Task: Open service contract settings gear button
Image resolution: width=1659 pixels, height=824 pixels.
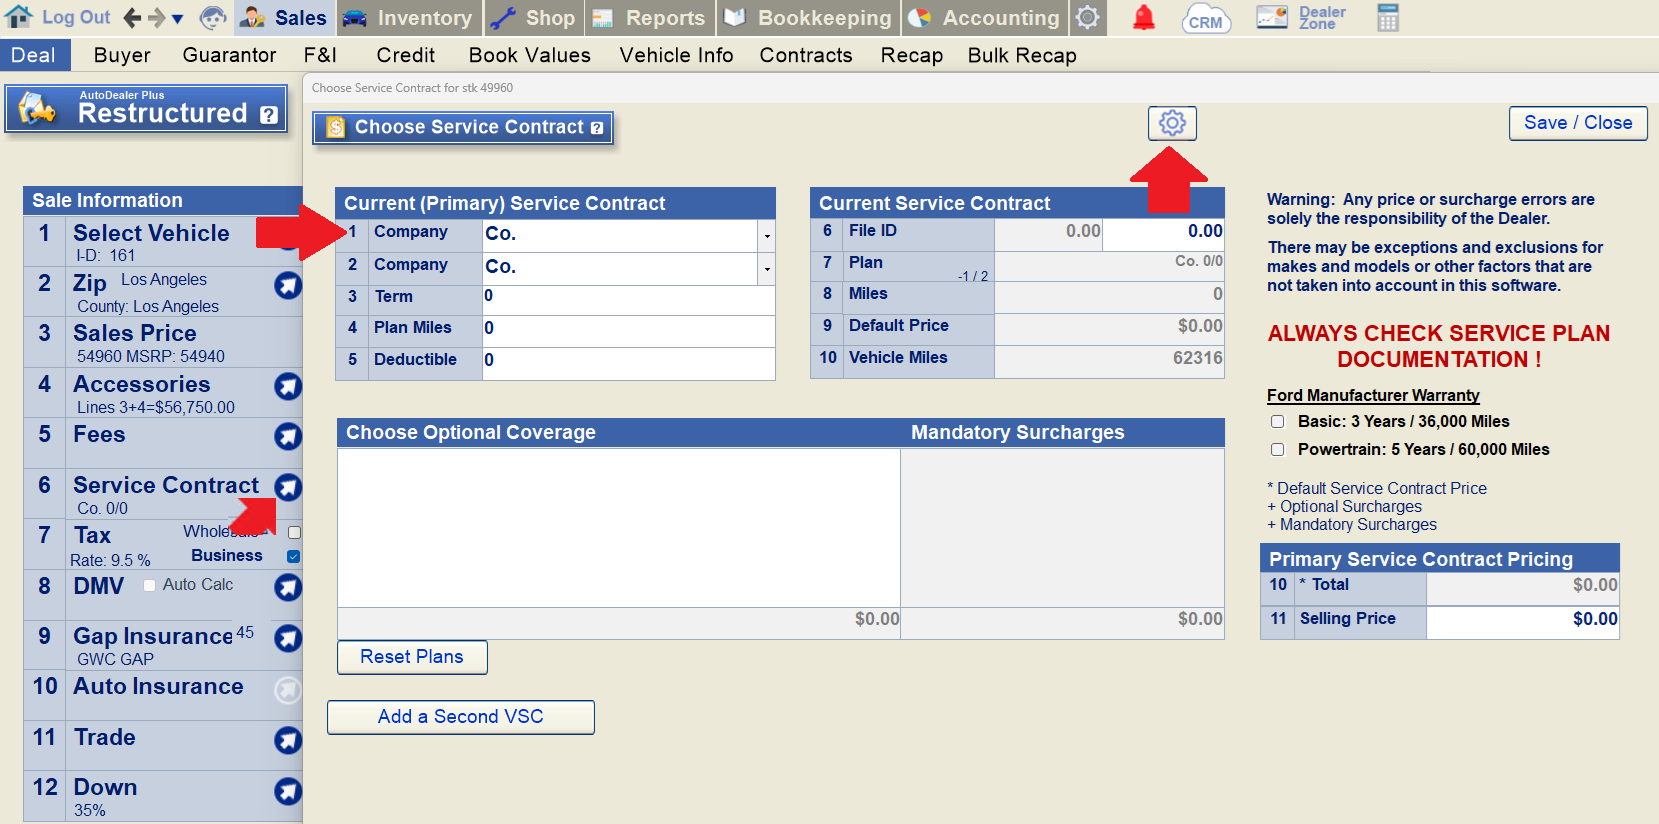Action: click(1172, 123)
